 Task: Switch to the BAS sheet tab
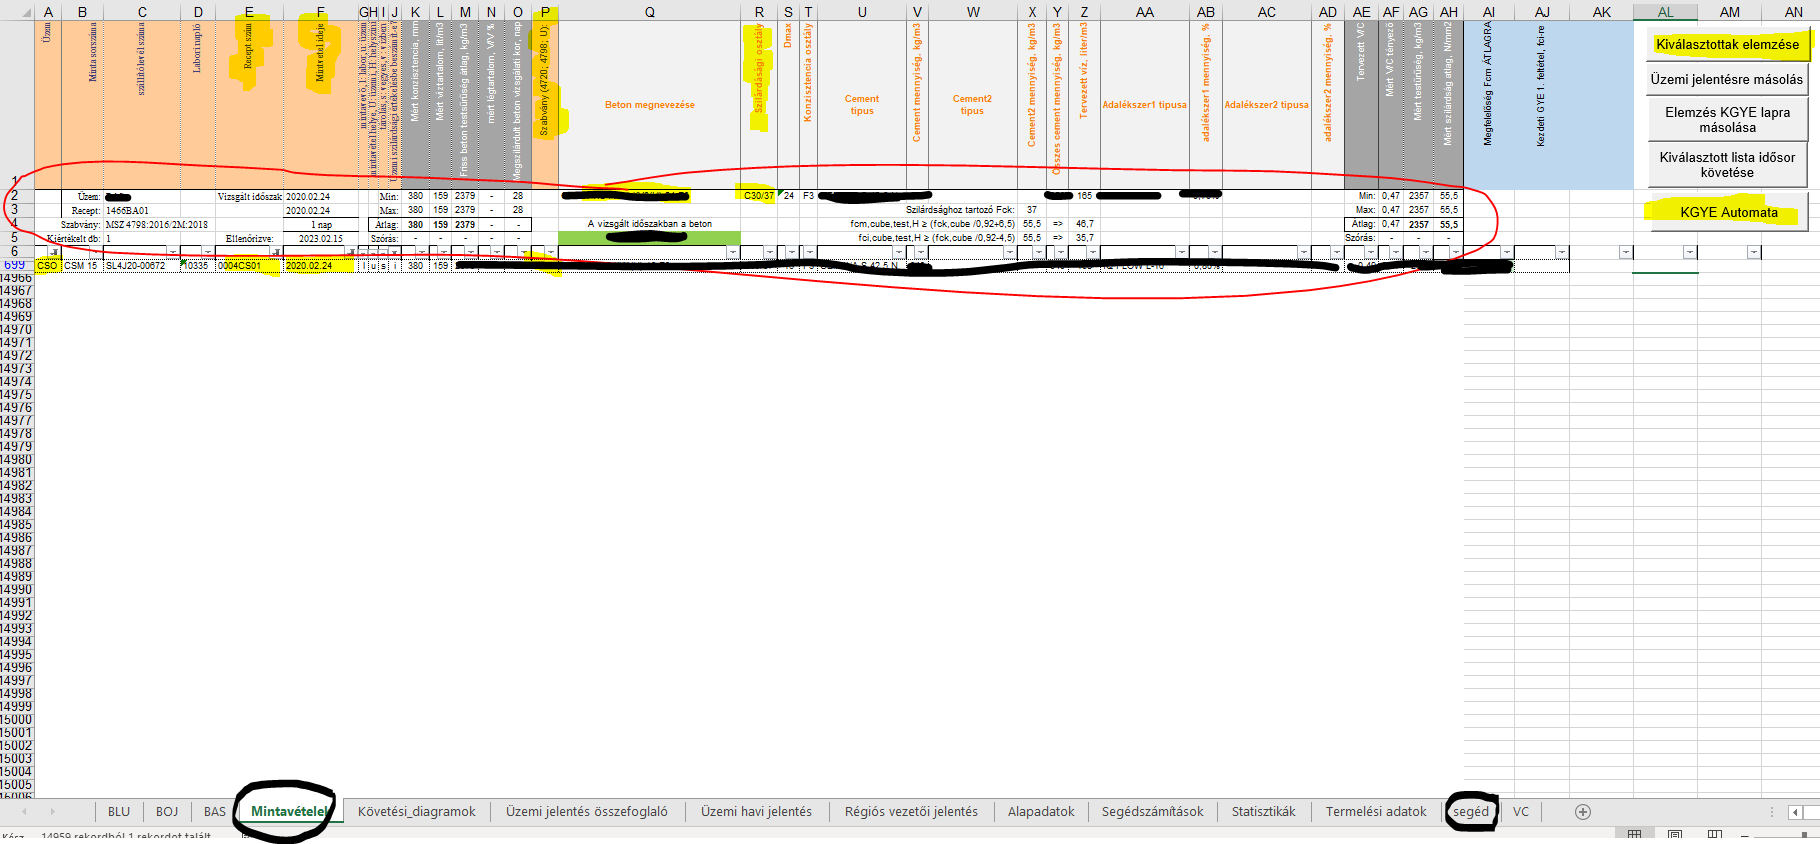point(215,811)
